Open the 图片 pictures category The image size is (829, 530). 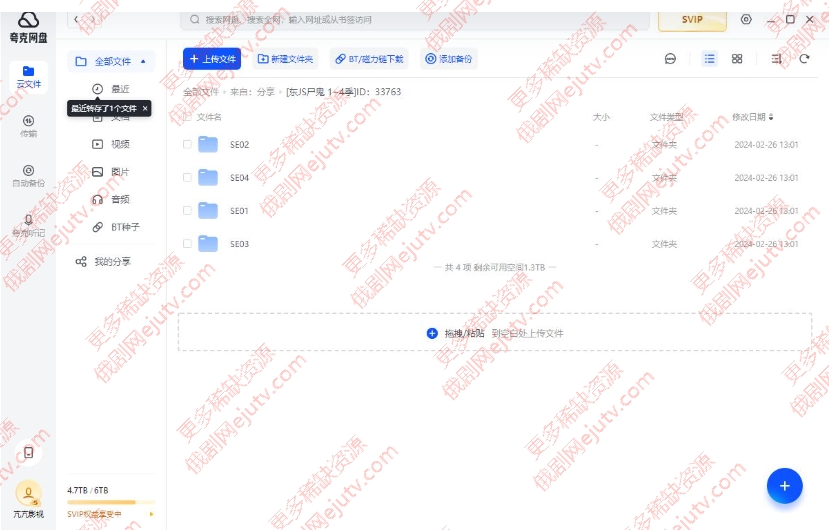tap(111, 172)
